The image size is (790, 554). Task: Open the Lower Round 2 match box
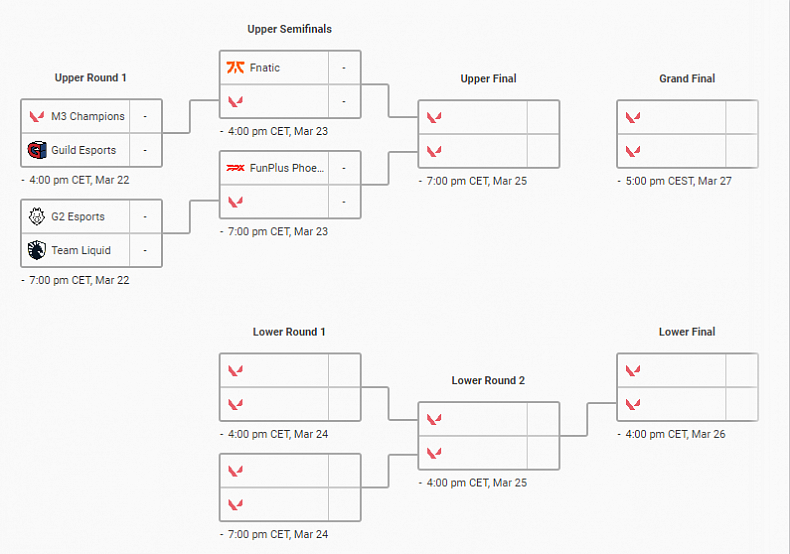click(x=488, y=436)
